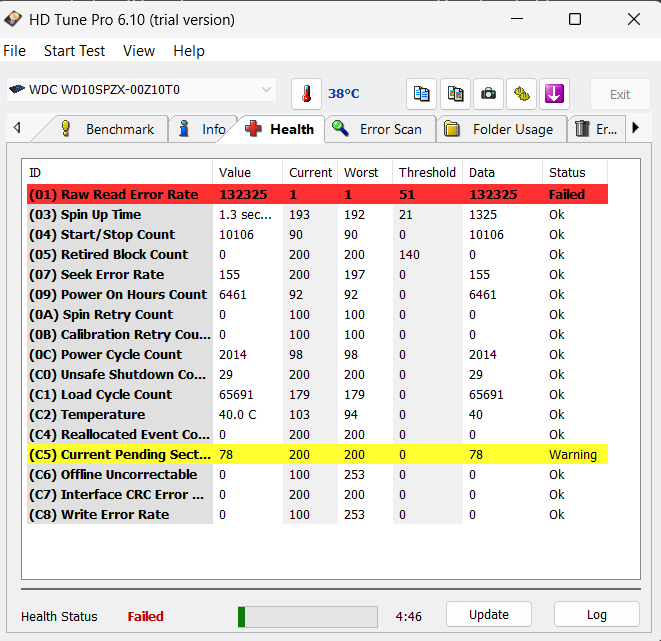Select the Power On Hours Count row
Viewport: 661px width, 641px height.
(x=317, y=295)
